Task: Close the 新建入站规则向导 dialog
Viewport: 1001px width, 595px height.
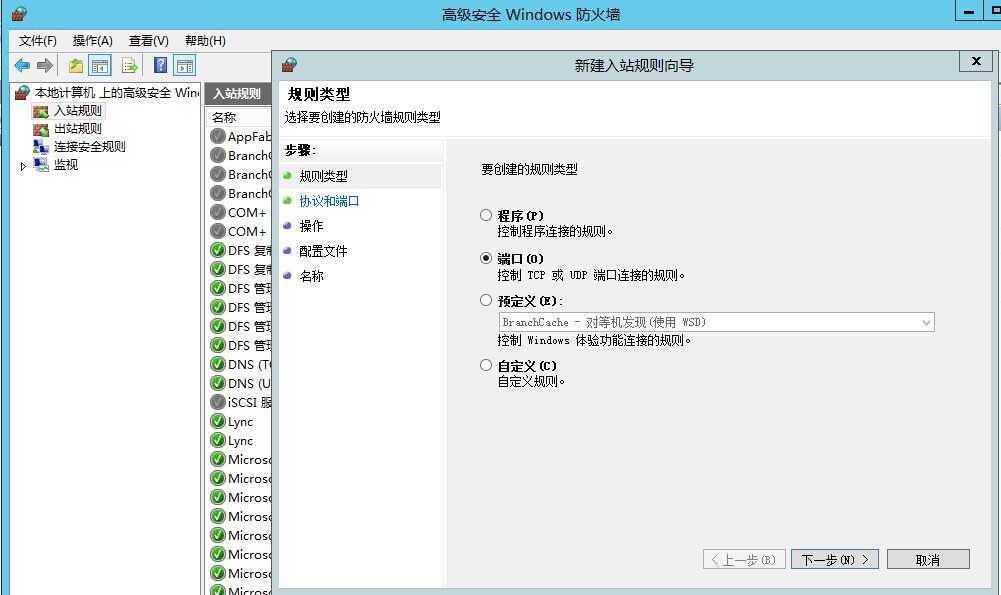Action: click(975, 61)
